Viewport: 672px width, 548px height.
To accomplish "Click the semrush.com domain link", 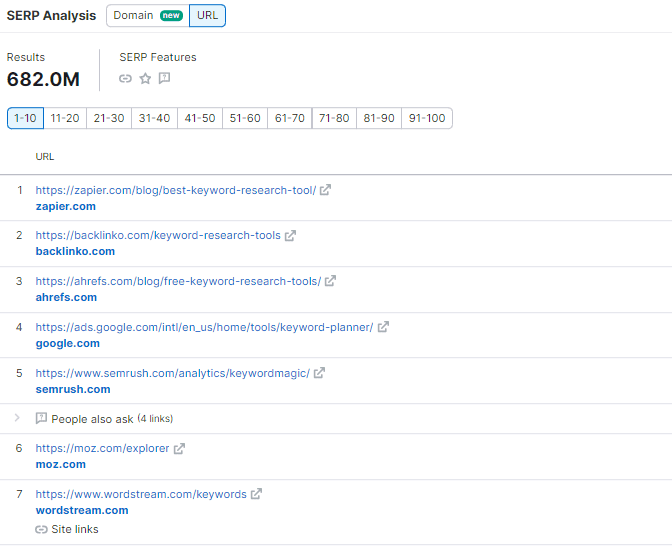I will pyautogui.click(x=73, y=389).
